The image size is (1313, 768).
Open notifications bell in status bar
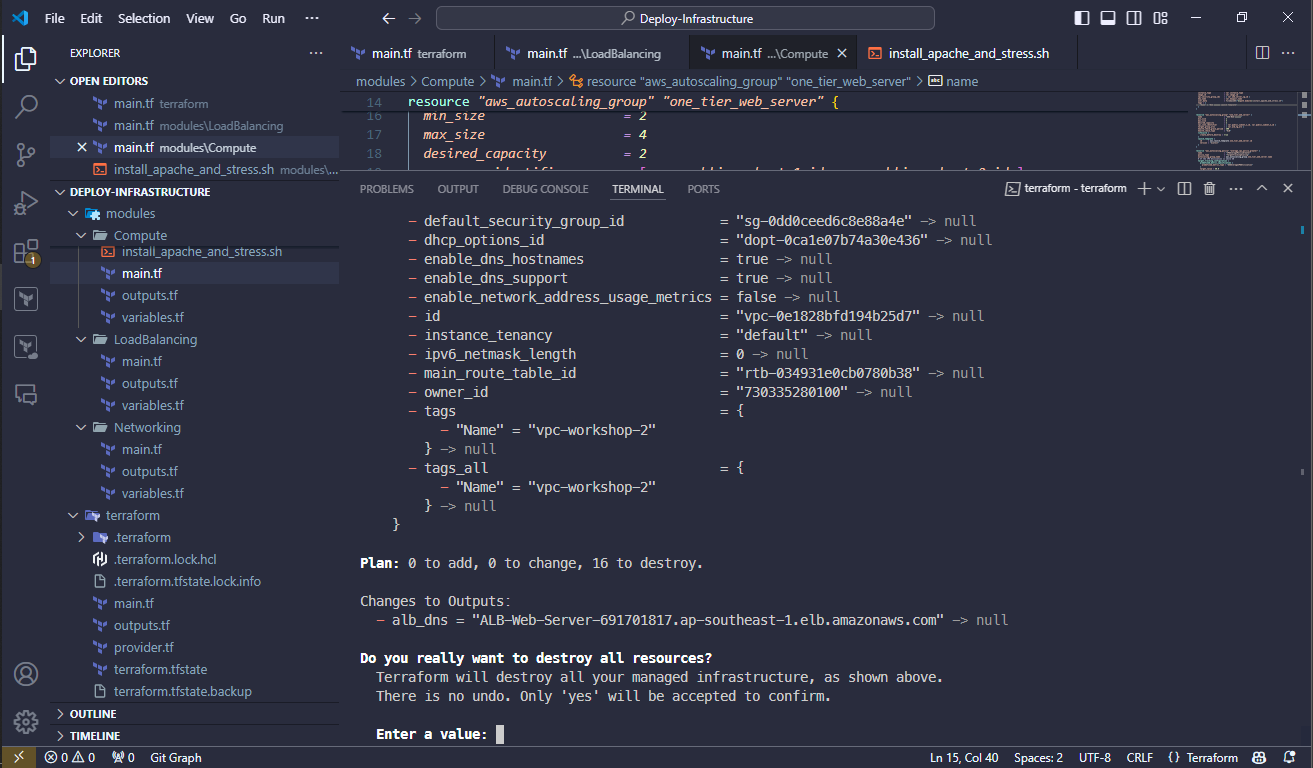tap(1290, 758)
